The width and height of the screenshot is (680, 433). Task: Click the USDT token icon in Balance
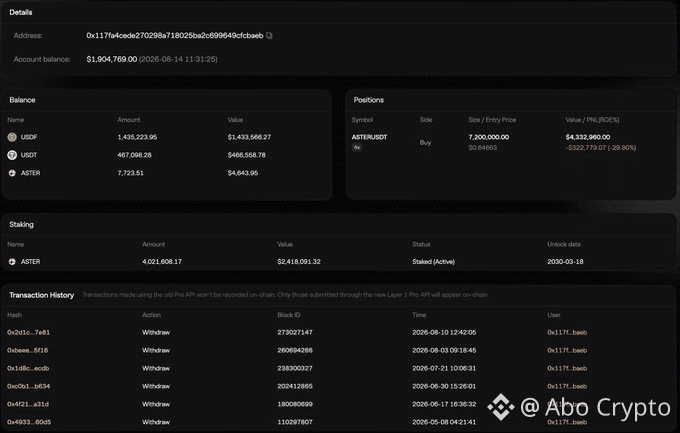[x=12, y=155]
